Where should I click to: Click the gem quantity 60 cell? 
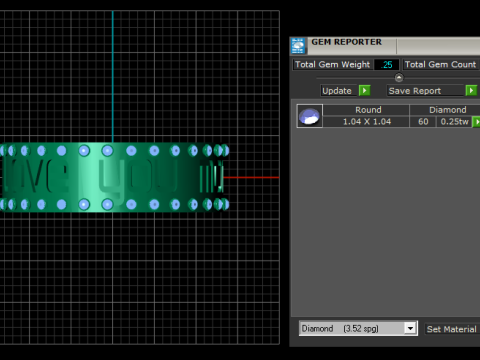pos(423,122)
